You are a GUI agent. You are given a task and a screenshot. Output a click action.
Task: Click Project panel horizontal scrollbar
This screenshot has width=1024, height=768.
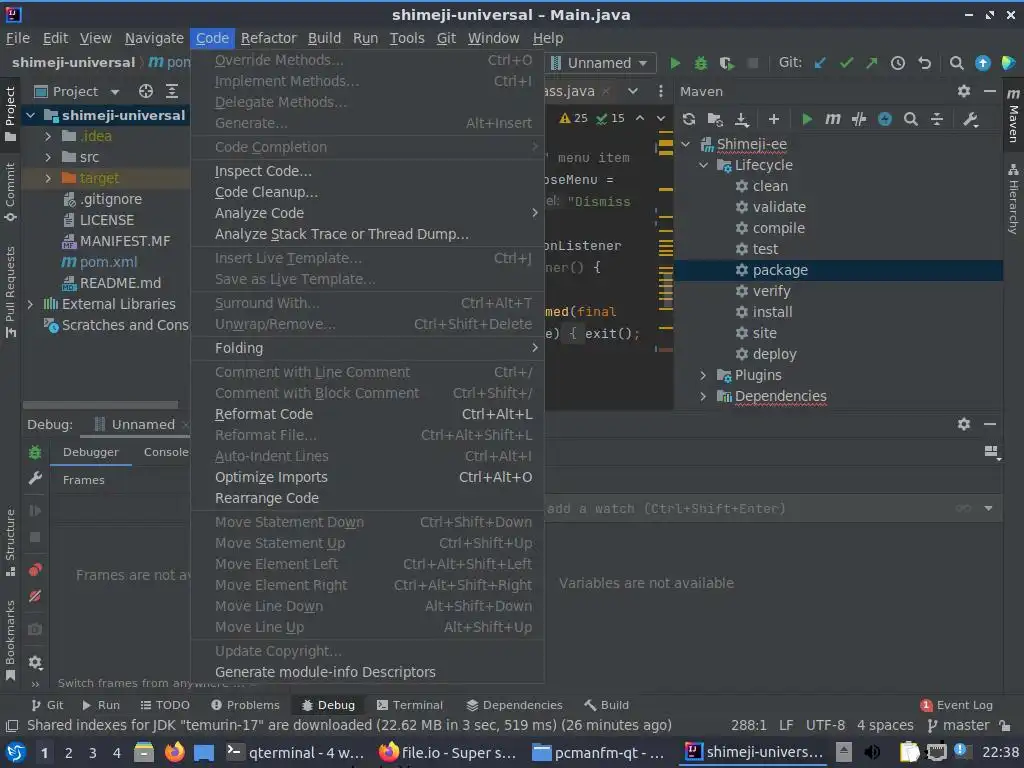coord(100,405)
